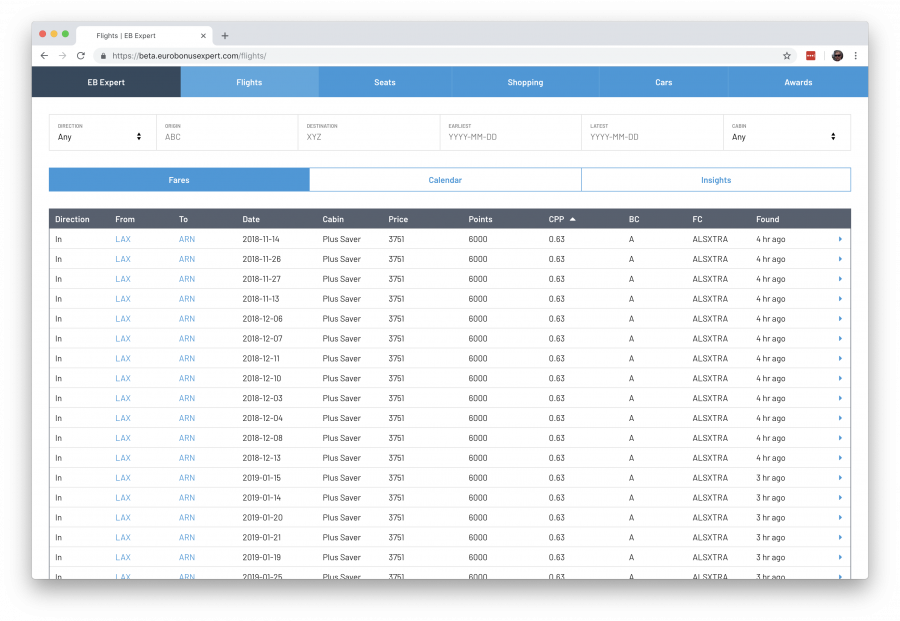Screen dimensions: 900x621
Task: Expand the row dated 2018-12-06
Action: click(x=840, y=319)
